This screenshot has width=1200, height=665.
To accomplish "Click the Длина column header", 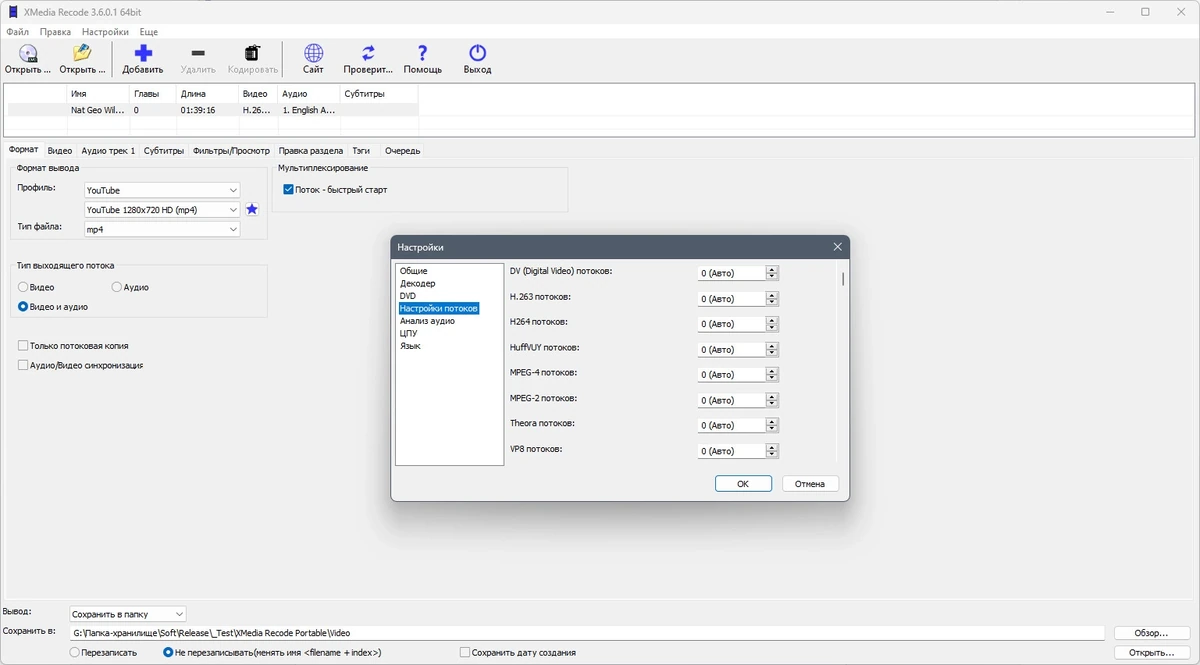I will click(x=208, y=94).
